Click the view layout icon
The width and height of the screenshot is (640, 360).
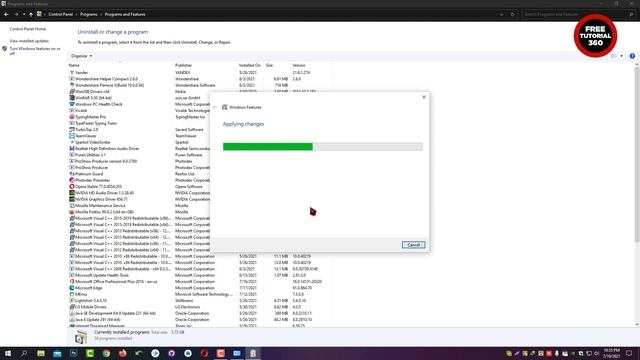[x=613, y=56]
